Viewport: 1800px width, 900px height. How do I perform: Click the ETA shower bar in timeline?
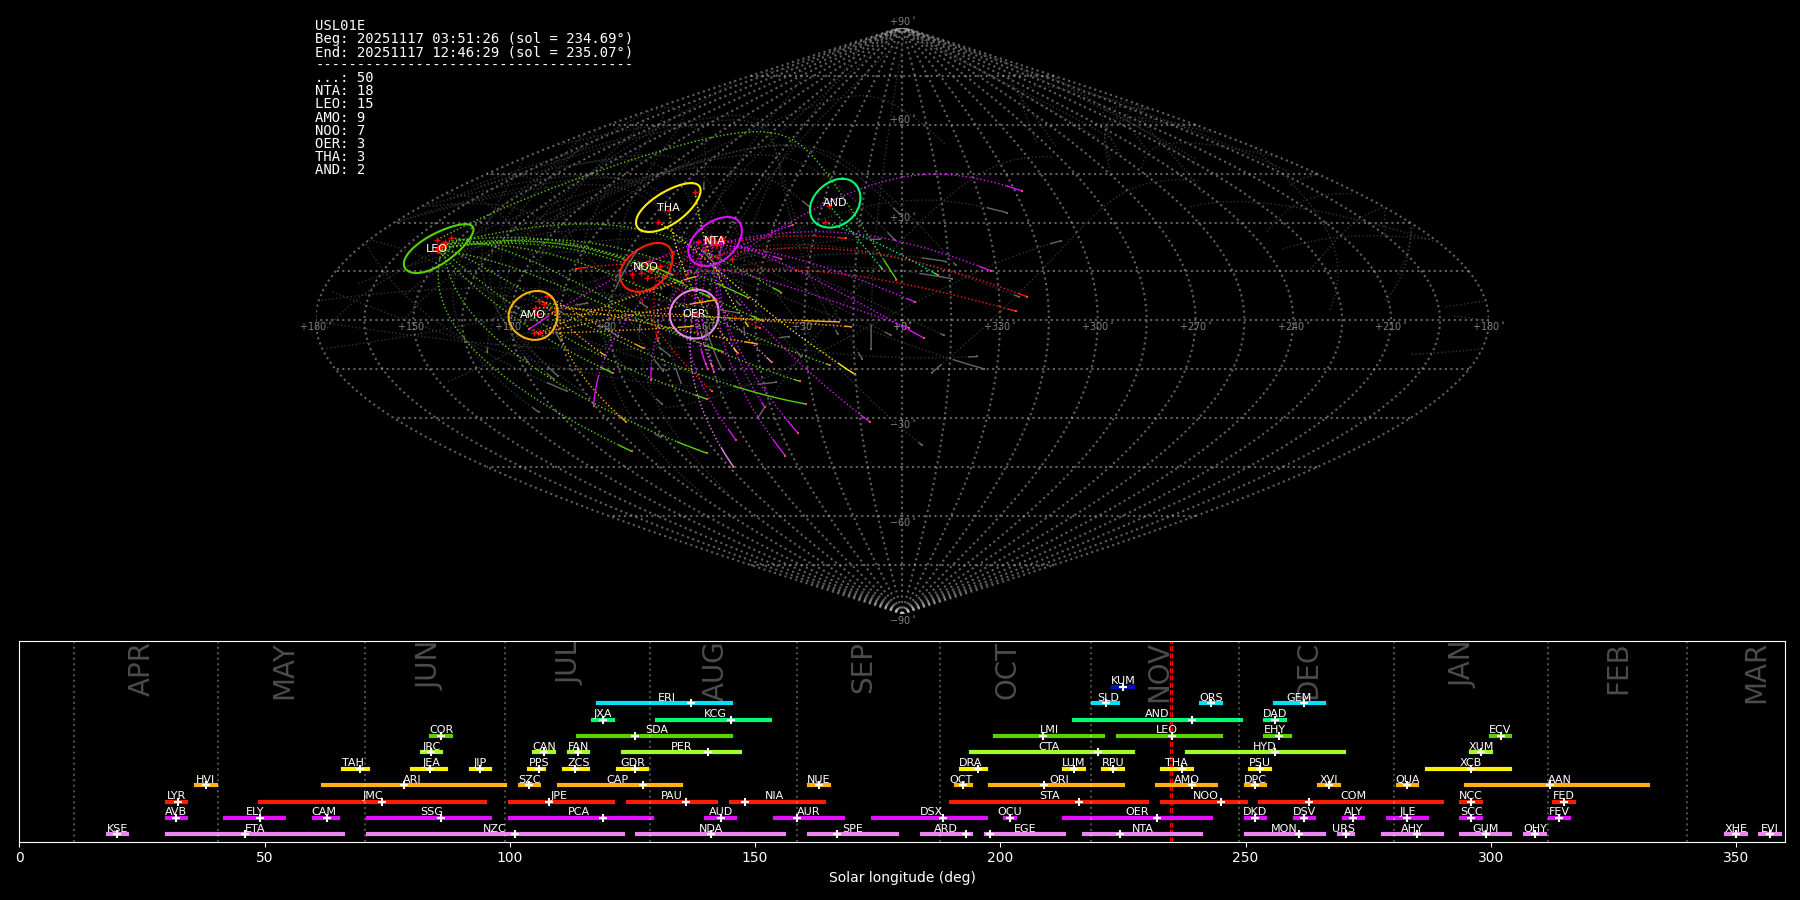click(x=255, y=834)
